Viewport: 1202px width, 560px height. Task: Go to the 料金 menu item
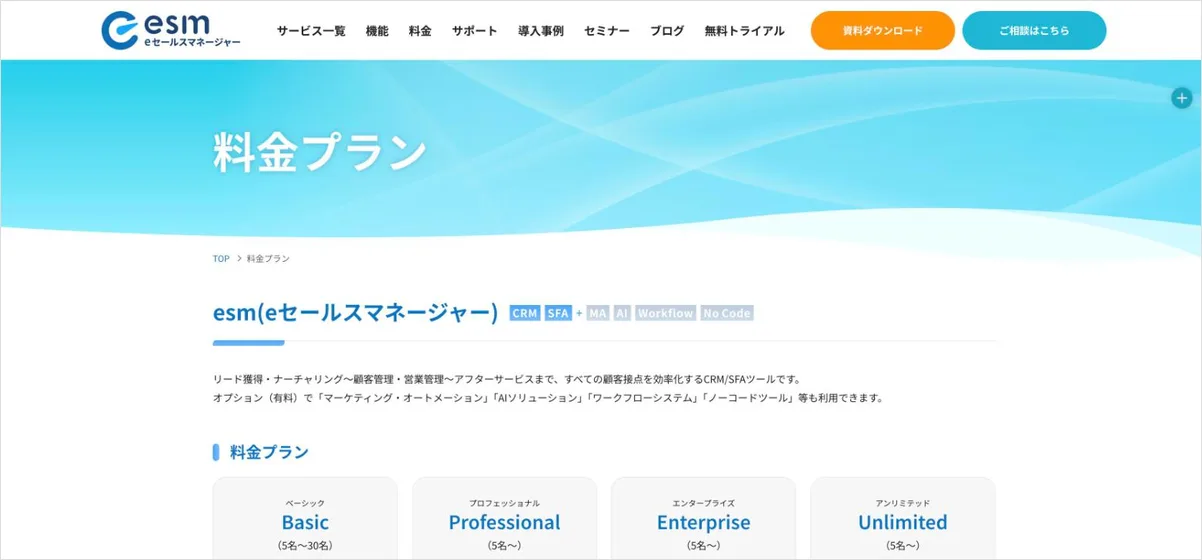point(420,31)
